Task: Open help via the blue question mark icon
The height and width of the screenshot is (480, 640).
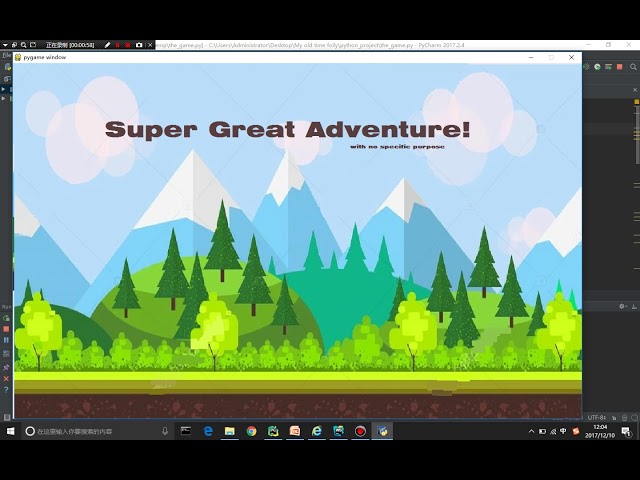Action: tap(6, 390)
